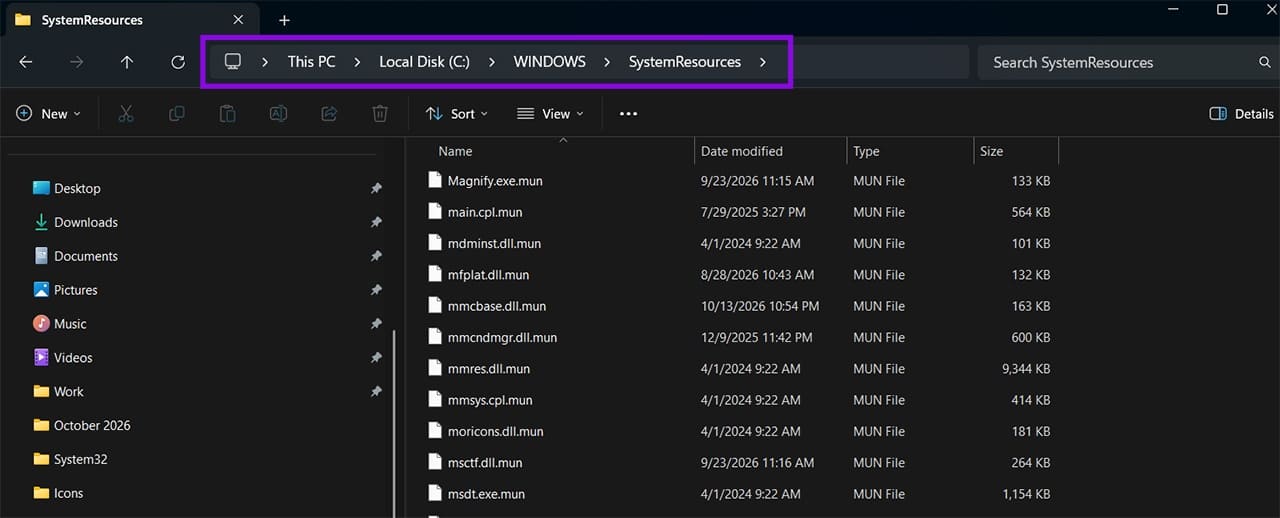Unpin Work using its pin icon
The image size is (1280, 518).
point(376,392)
